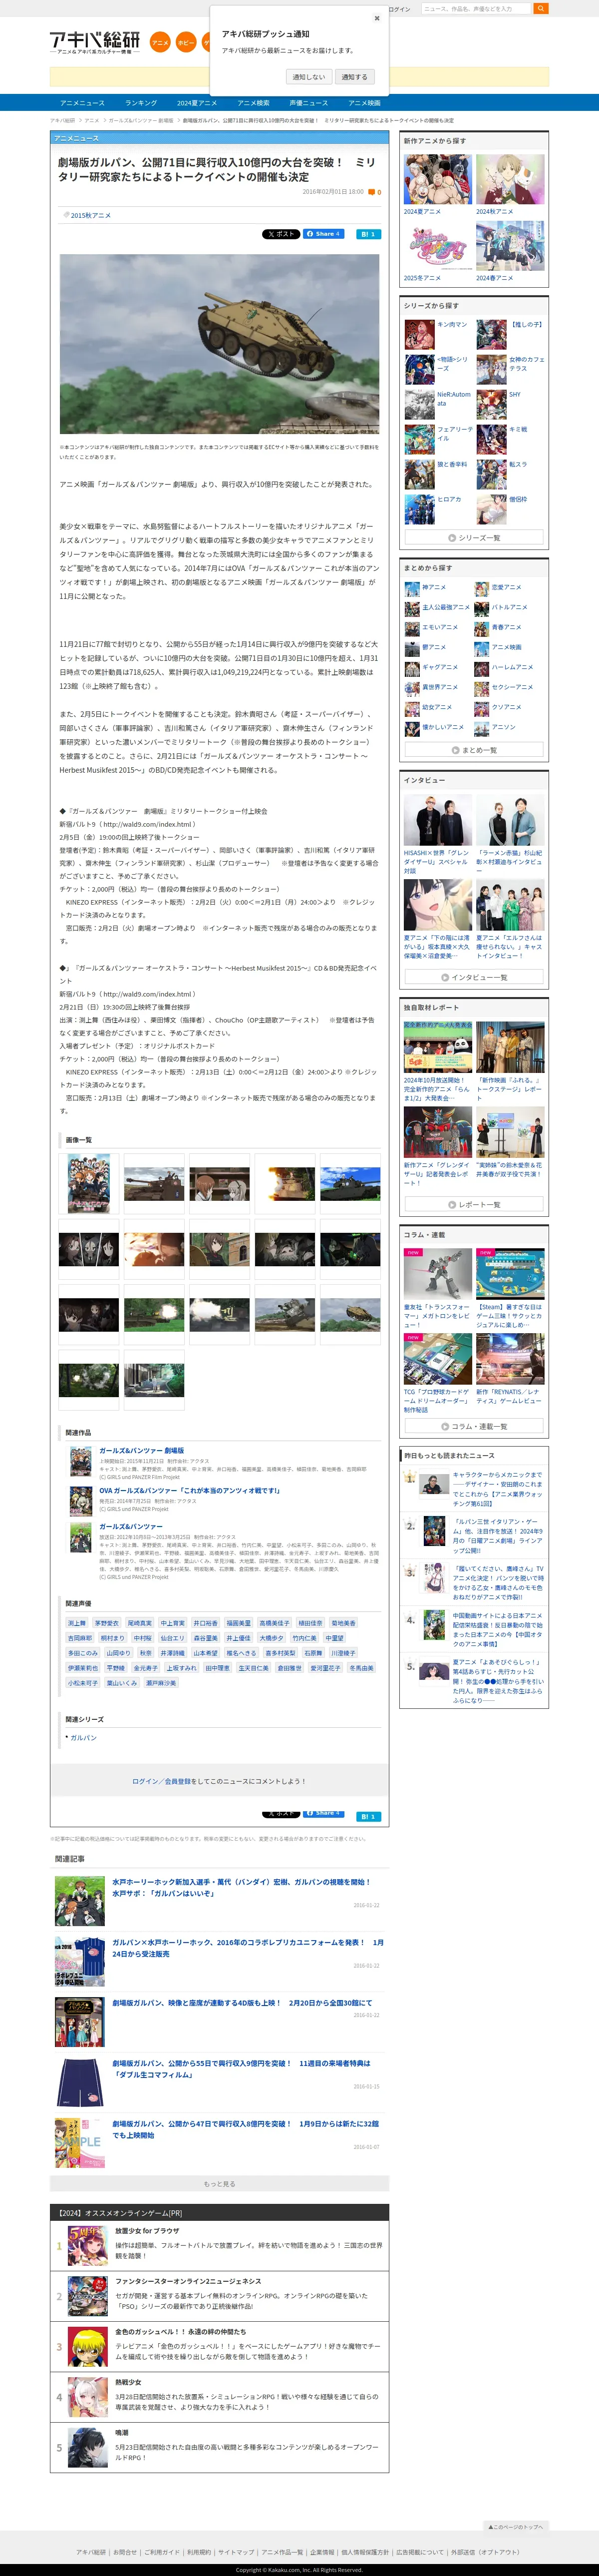Open 2025冬アニメ thumbnail in sidebar
The image size is (599, 2576).
click(x=438, y=246)
